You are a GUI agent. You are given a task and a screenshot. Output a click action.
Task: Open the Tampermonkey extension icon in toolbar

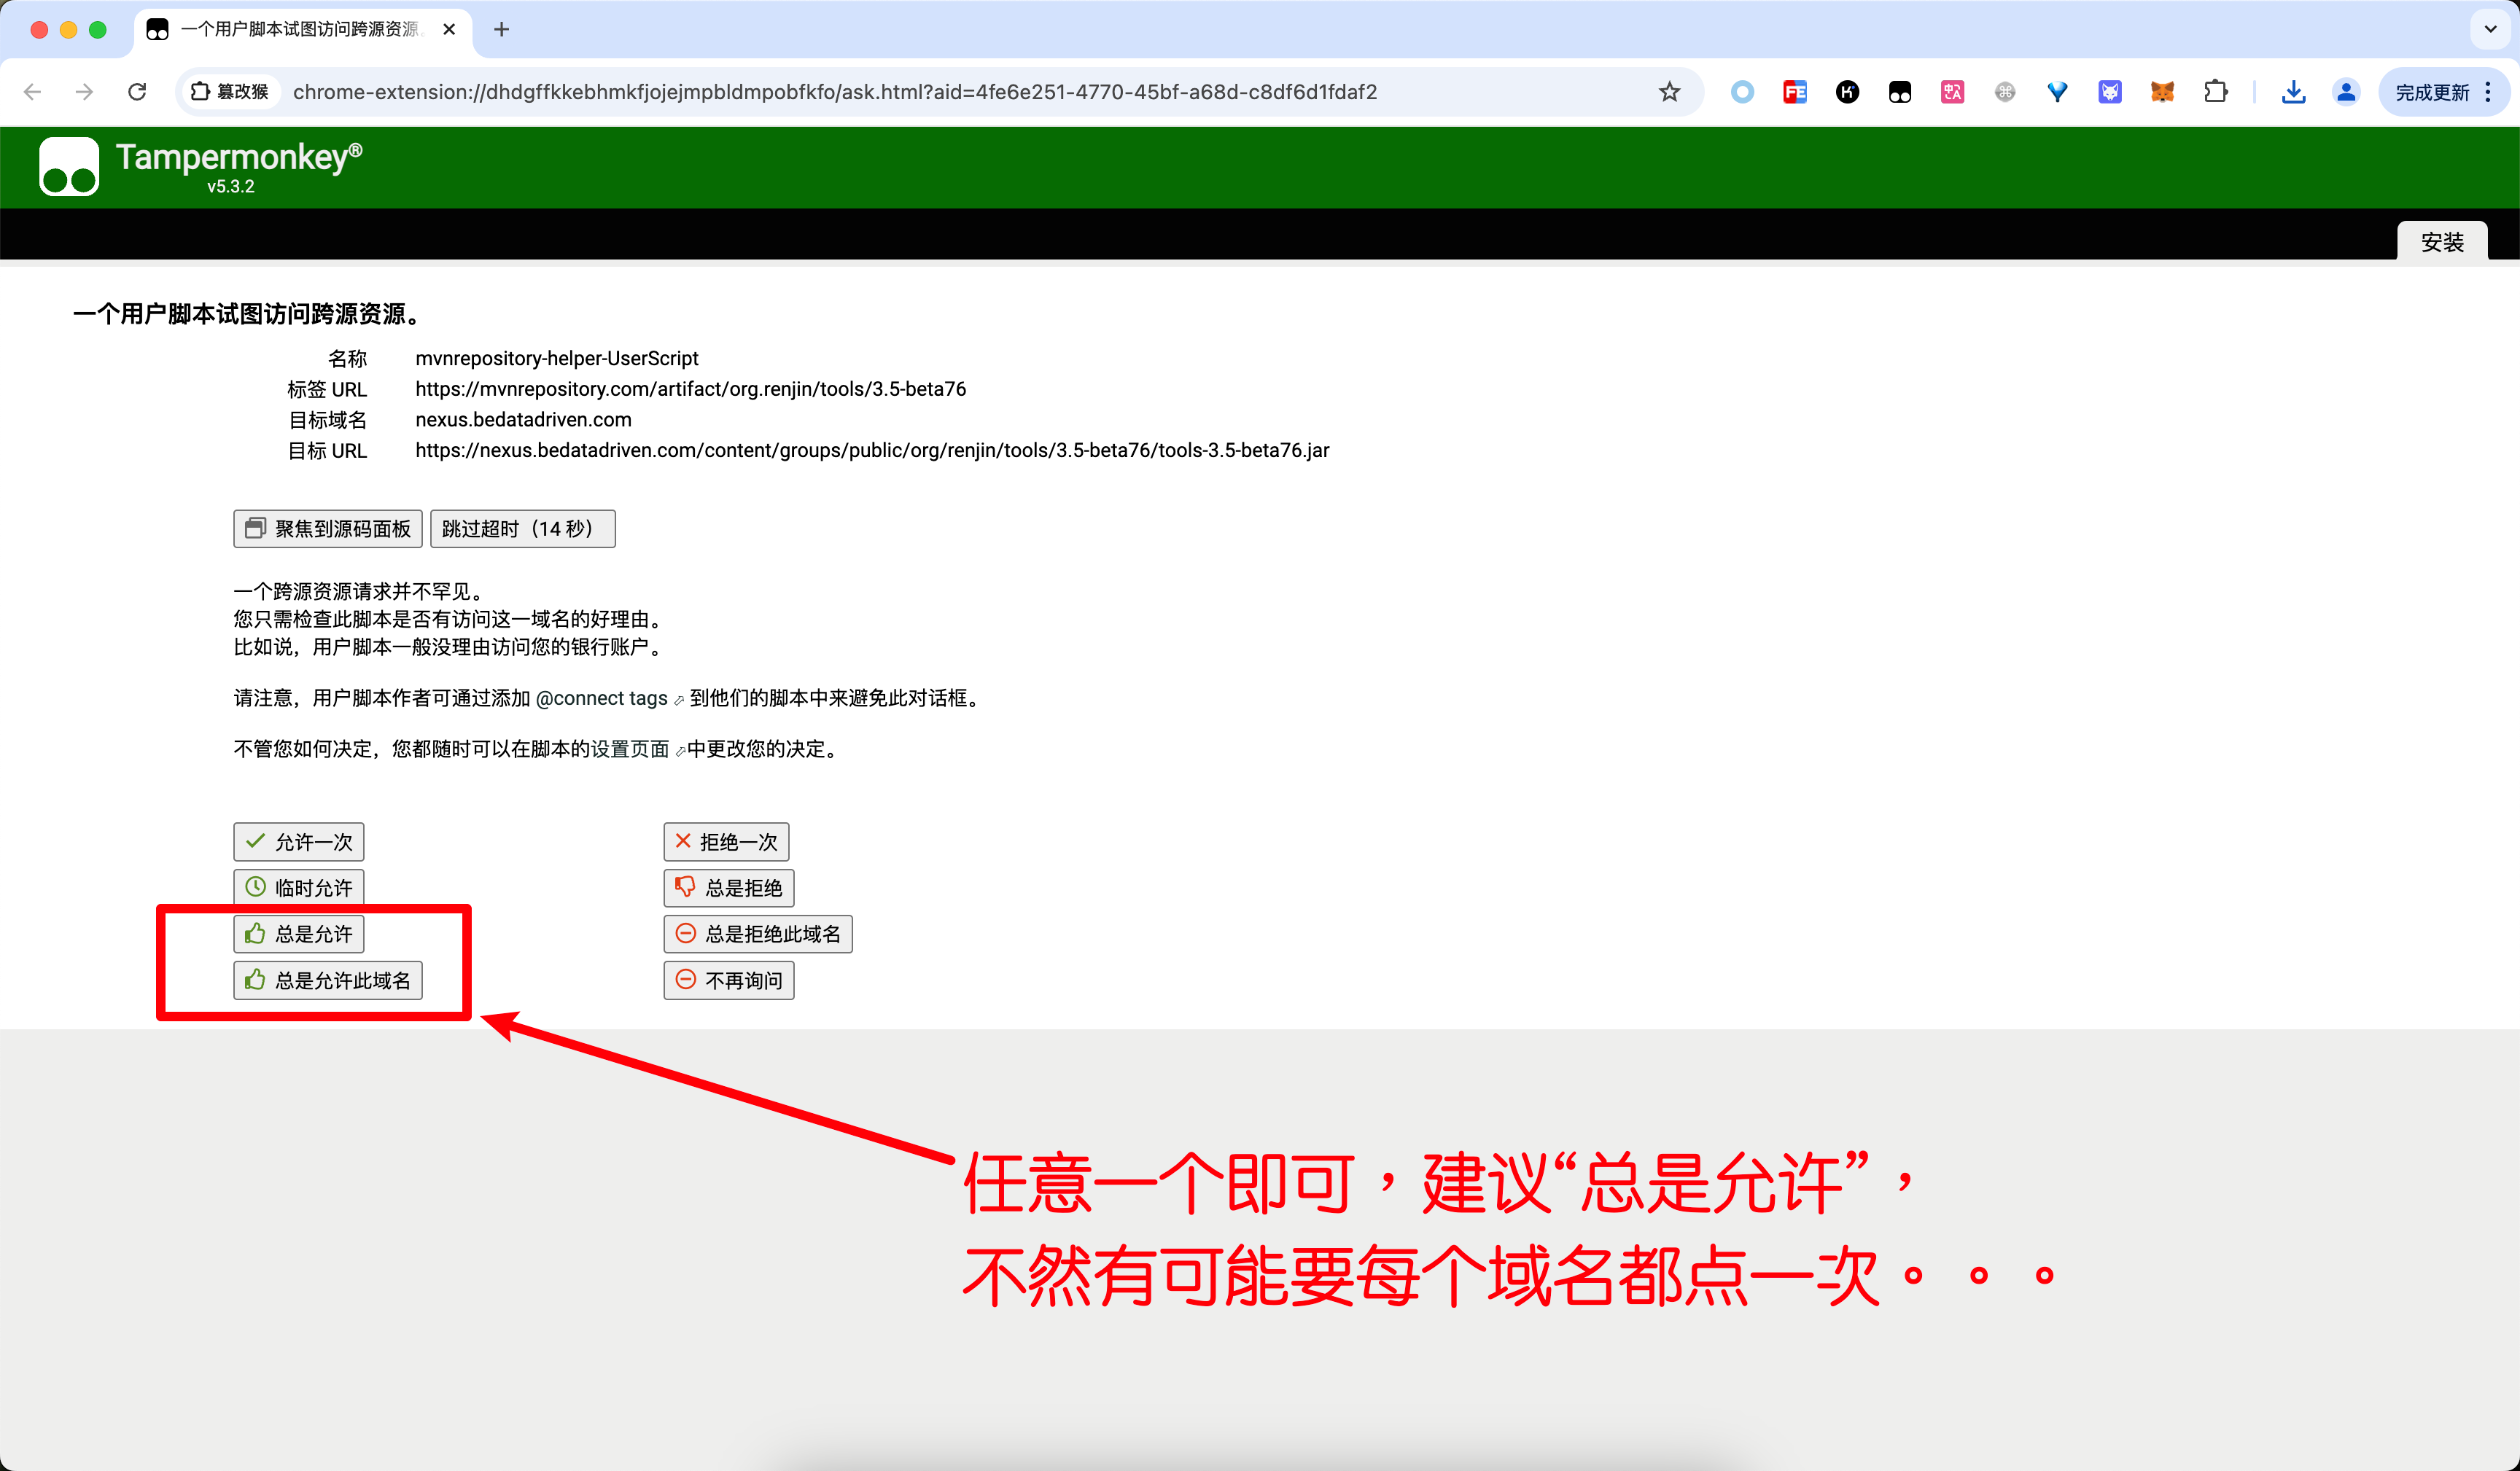coord(1899,92)
